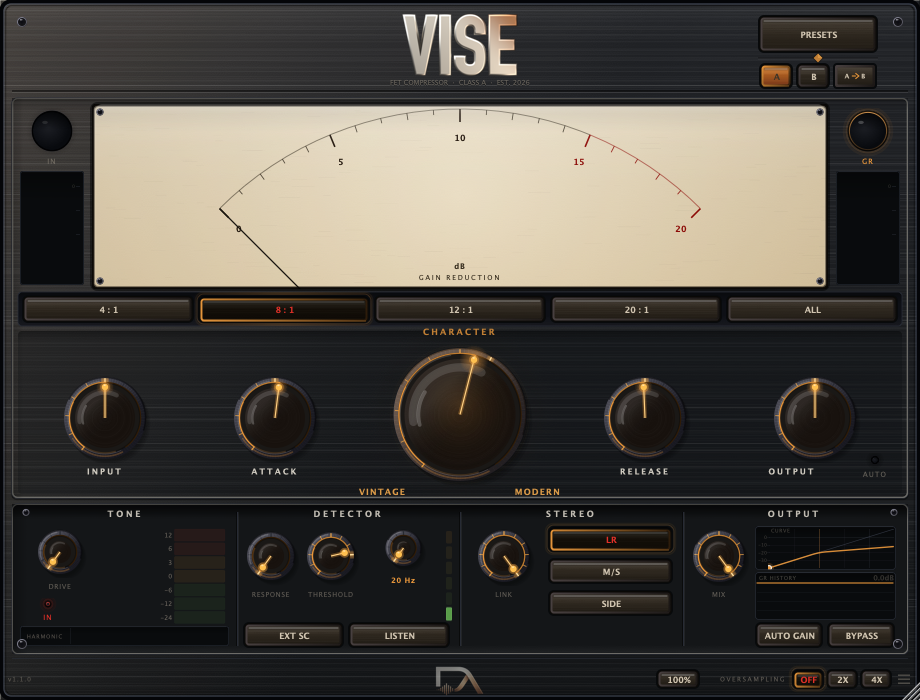Turn oversampling OFF

pos(809,679)
